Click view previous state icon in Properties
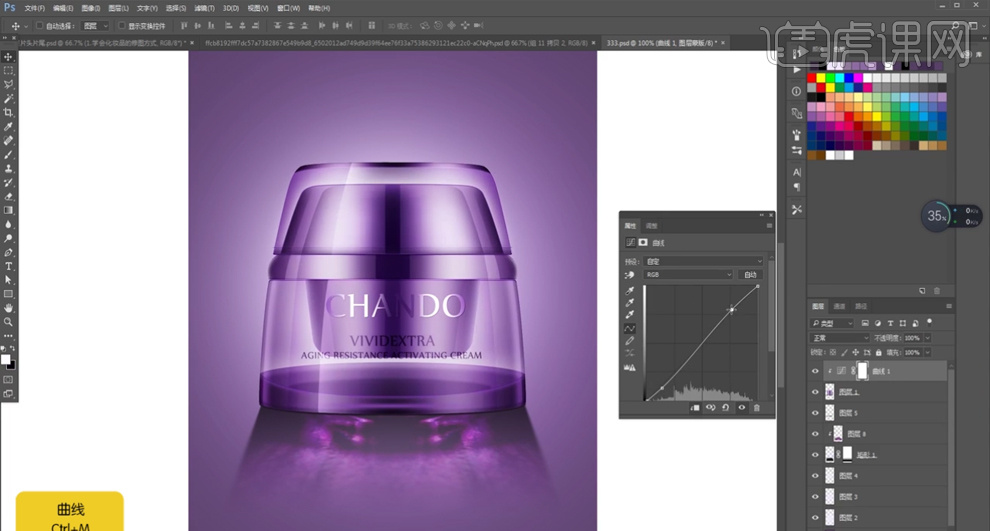Screen dimensions: 990x531 point(710,408)
